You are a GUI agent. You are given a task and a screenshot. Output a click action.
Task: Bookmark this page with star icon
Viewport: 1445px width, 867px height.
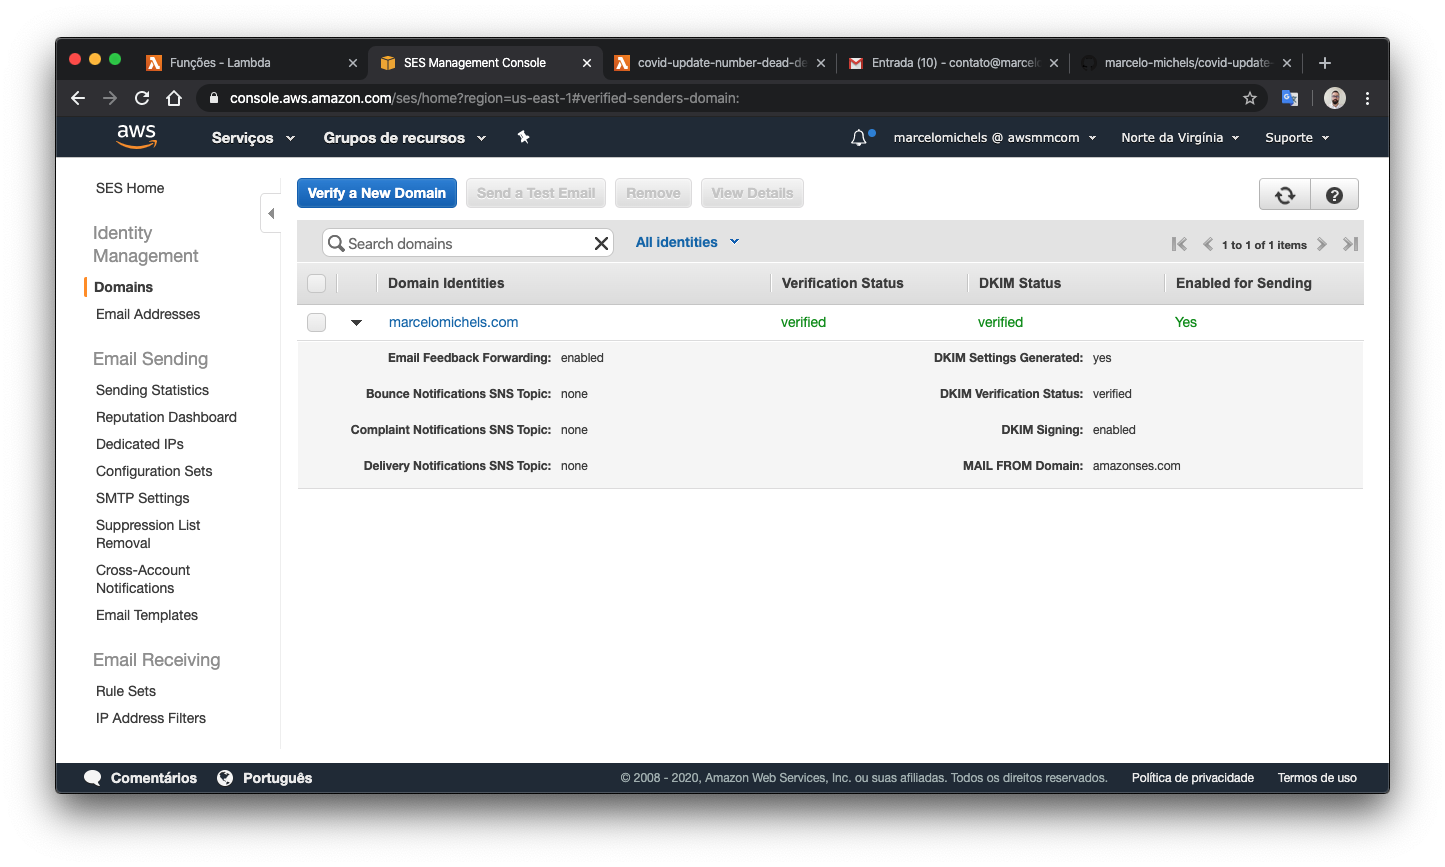point(1250,98)
